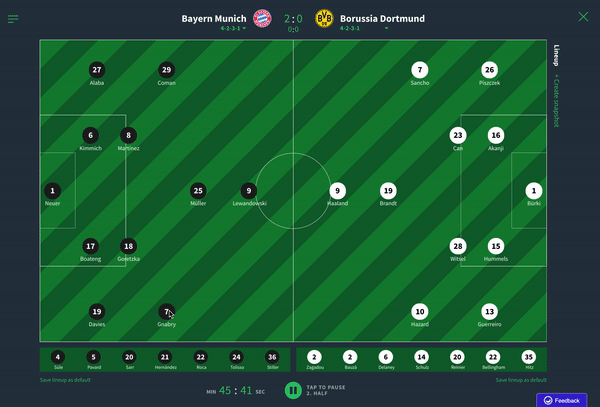Close the lineup view with X

click(583, 17)
